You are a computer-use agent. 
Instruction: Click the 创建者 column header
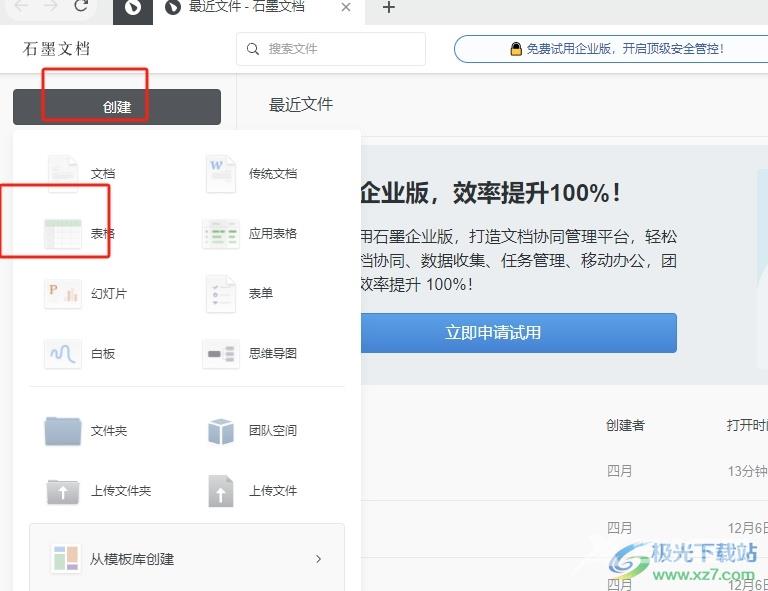click(x=625, y=425)
